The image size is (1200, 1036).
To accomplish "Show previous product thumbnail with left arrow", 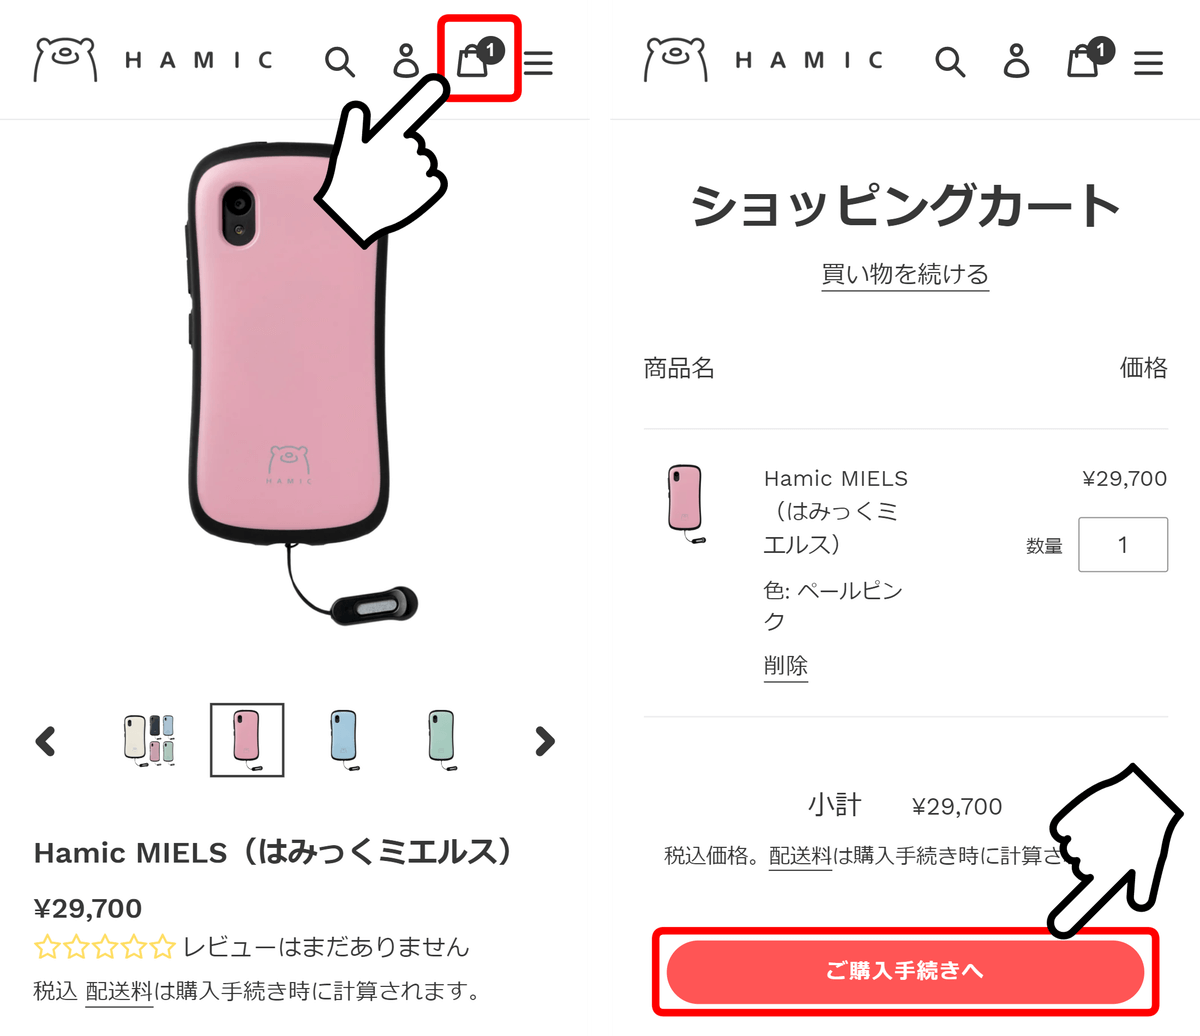I will (x=45, y=741).
